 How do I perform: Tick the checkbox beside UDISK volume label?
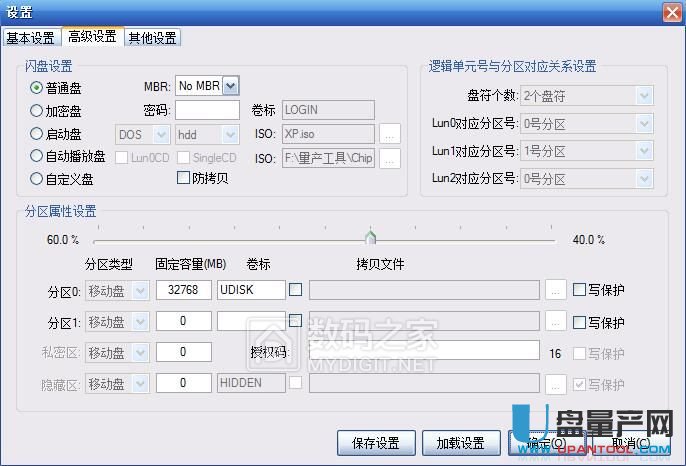click(x=295, y=291)
